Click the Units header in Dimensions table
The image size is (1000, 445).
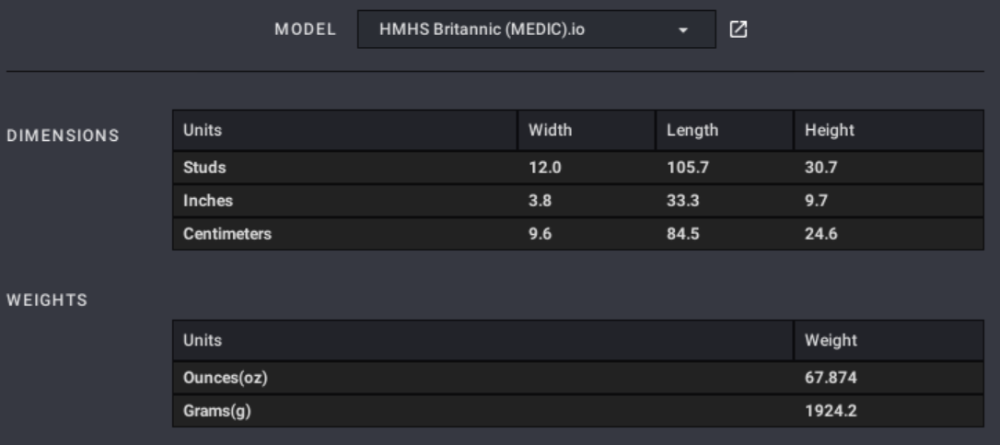tap(203, 130)
